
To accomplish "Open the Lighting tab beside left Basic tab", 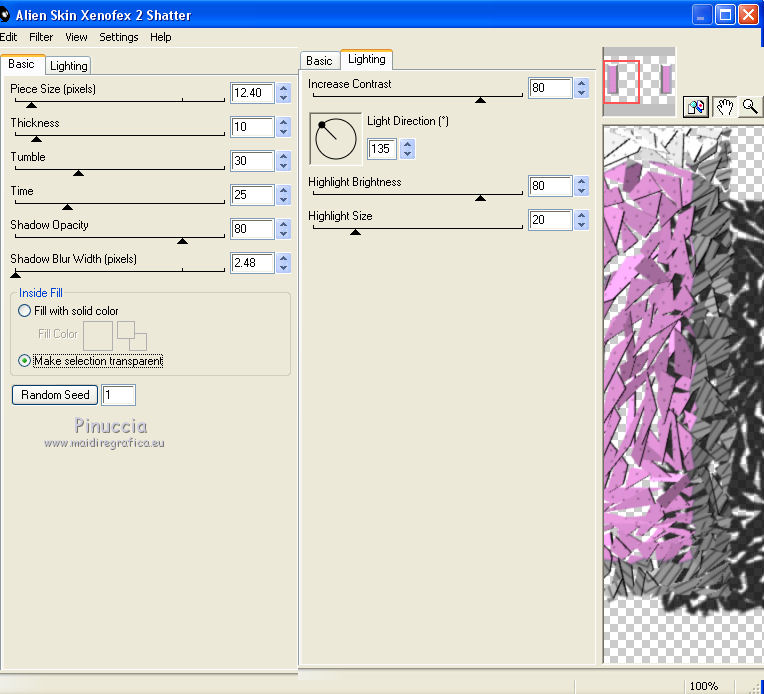I will click(68, 66).
